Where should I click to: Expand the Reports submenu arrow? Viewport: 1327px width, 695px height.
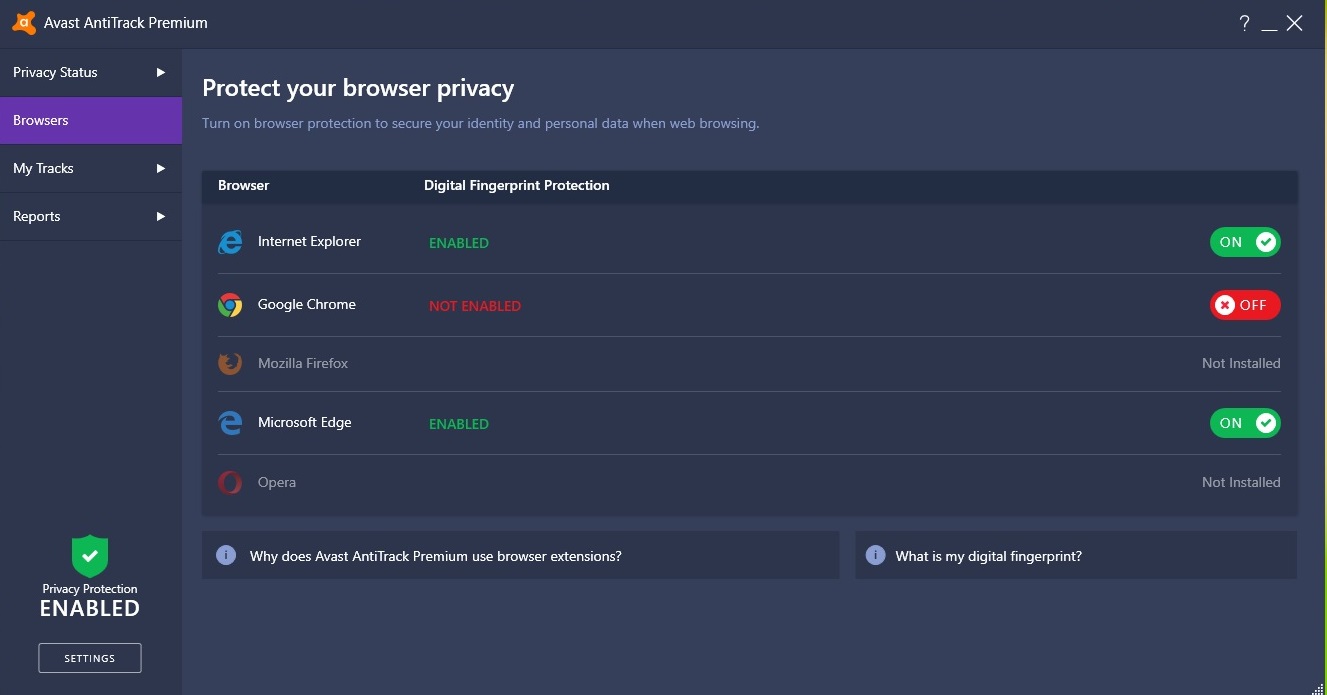tap(161, 216)
